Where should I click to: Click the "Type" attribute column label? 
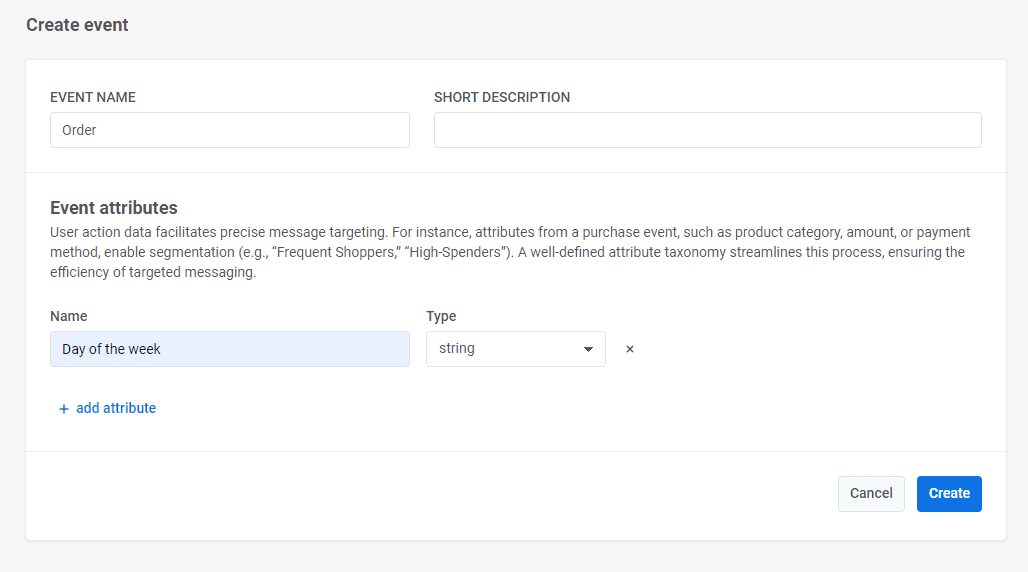click(441, 316)
